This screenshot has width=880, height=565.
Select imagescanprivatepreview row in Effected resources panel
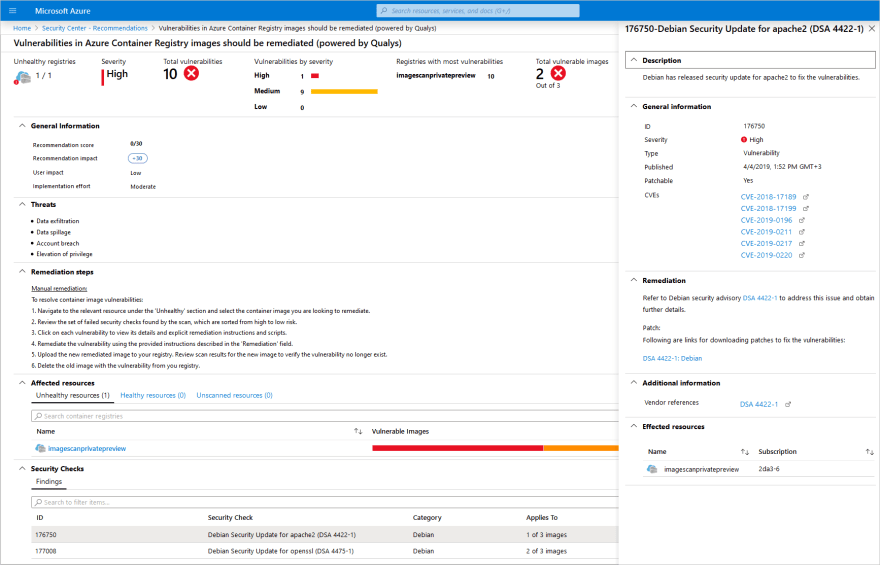[758, 469]
